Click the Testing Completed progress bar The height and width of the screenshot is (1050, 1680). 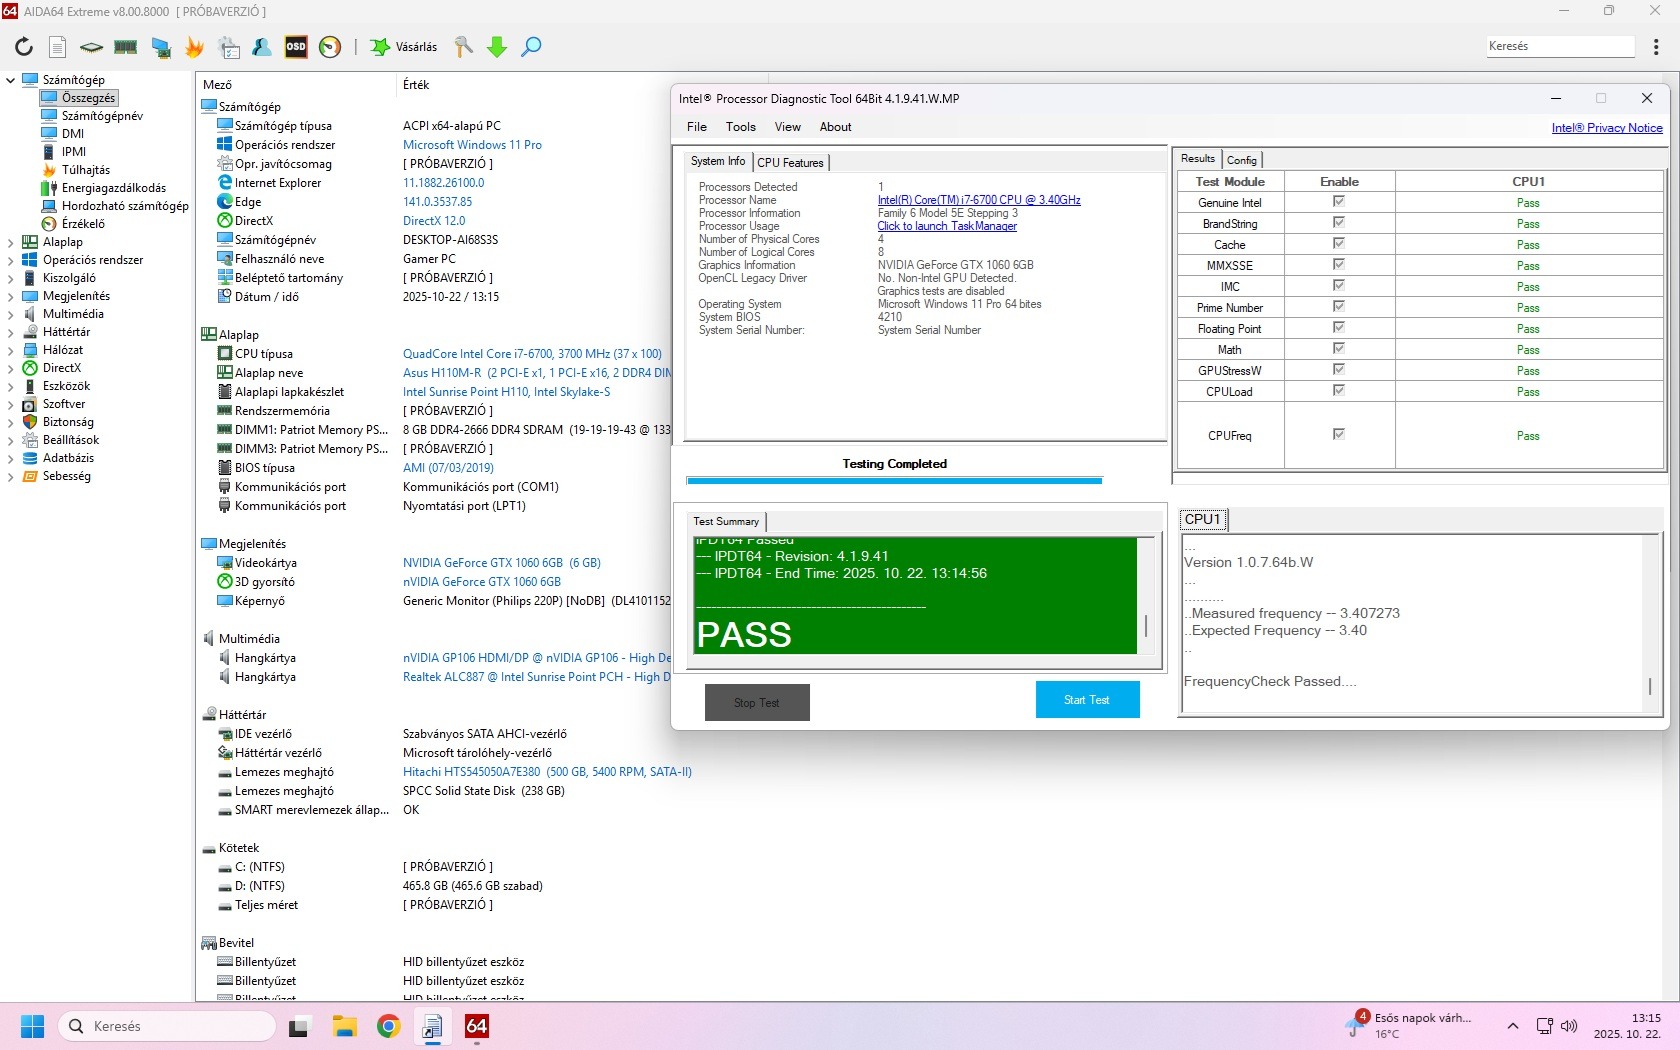894,481
